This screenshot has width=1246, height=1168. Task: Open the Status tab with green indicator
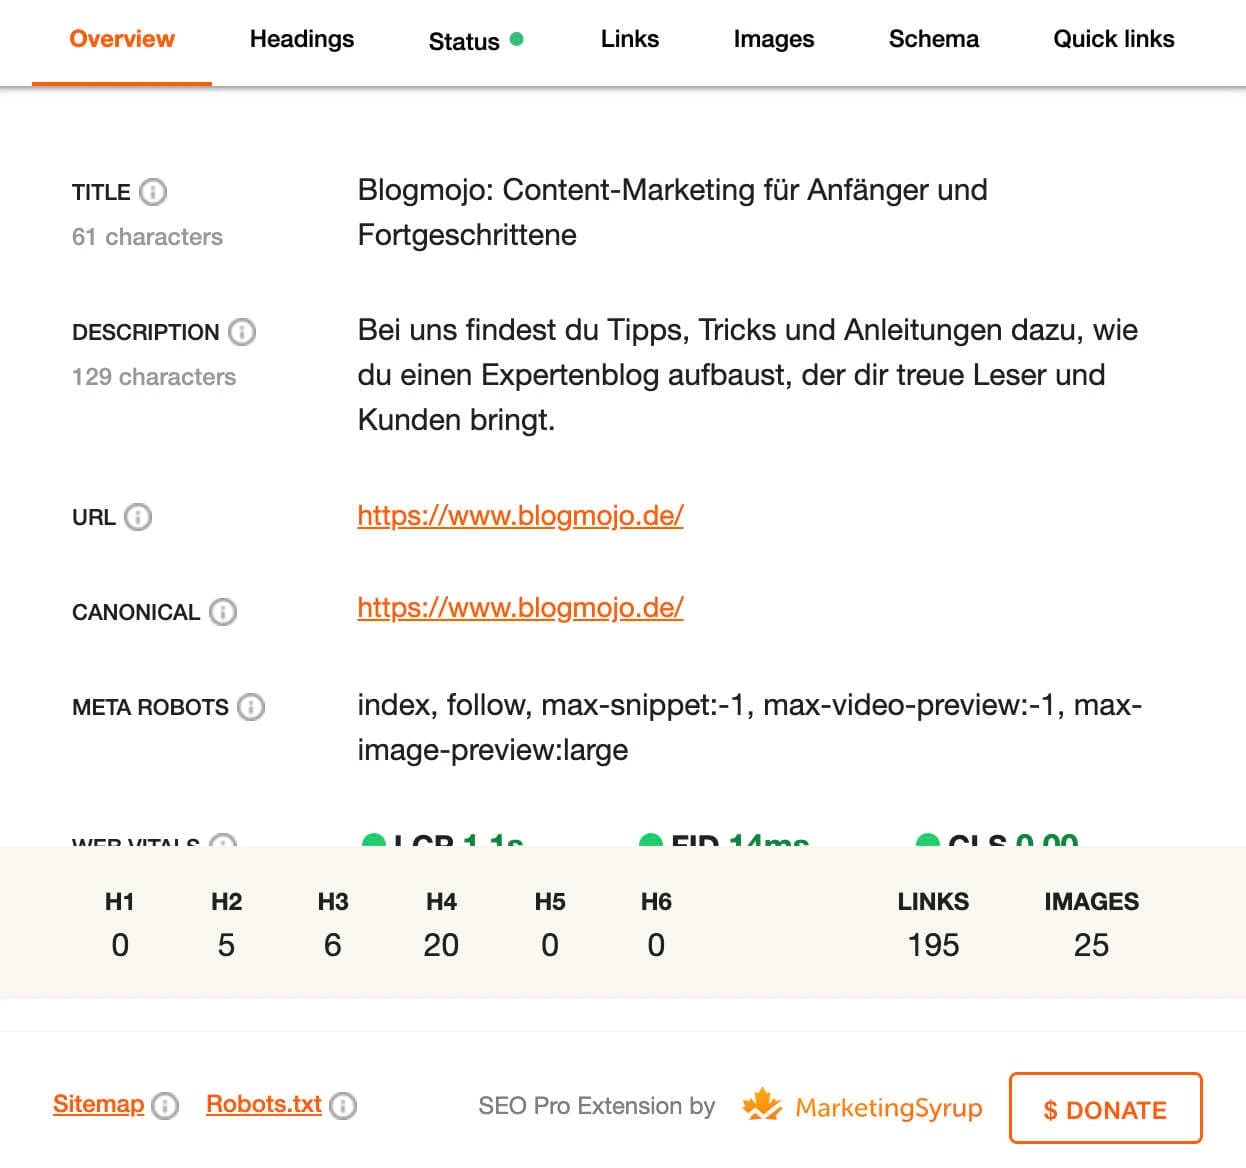point(464,42)
